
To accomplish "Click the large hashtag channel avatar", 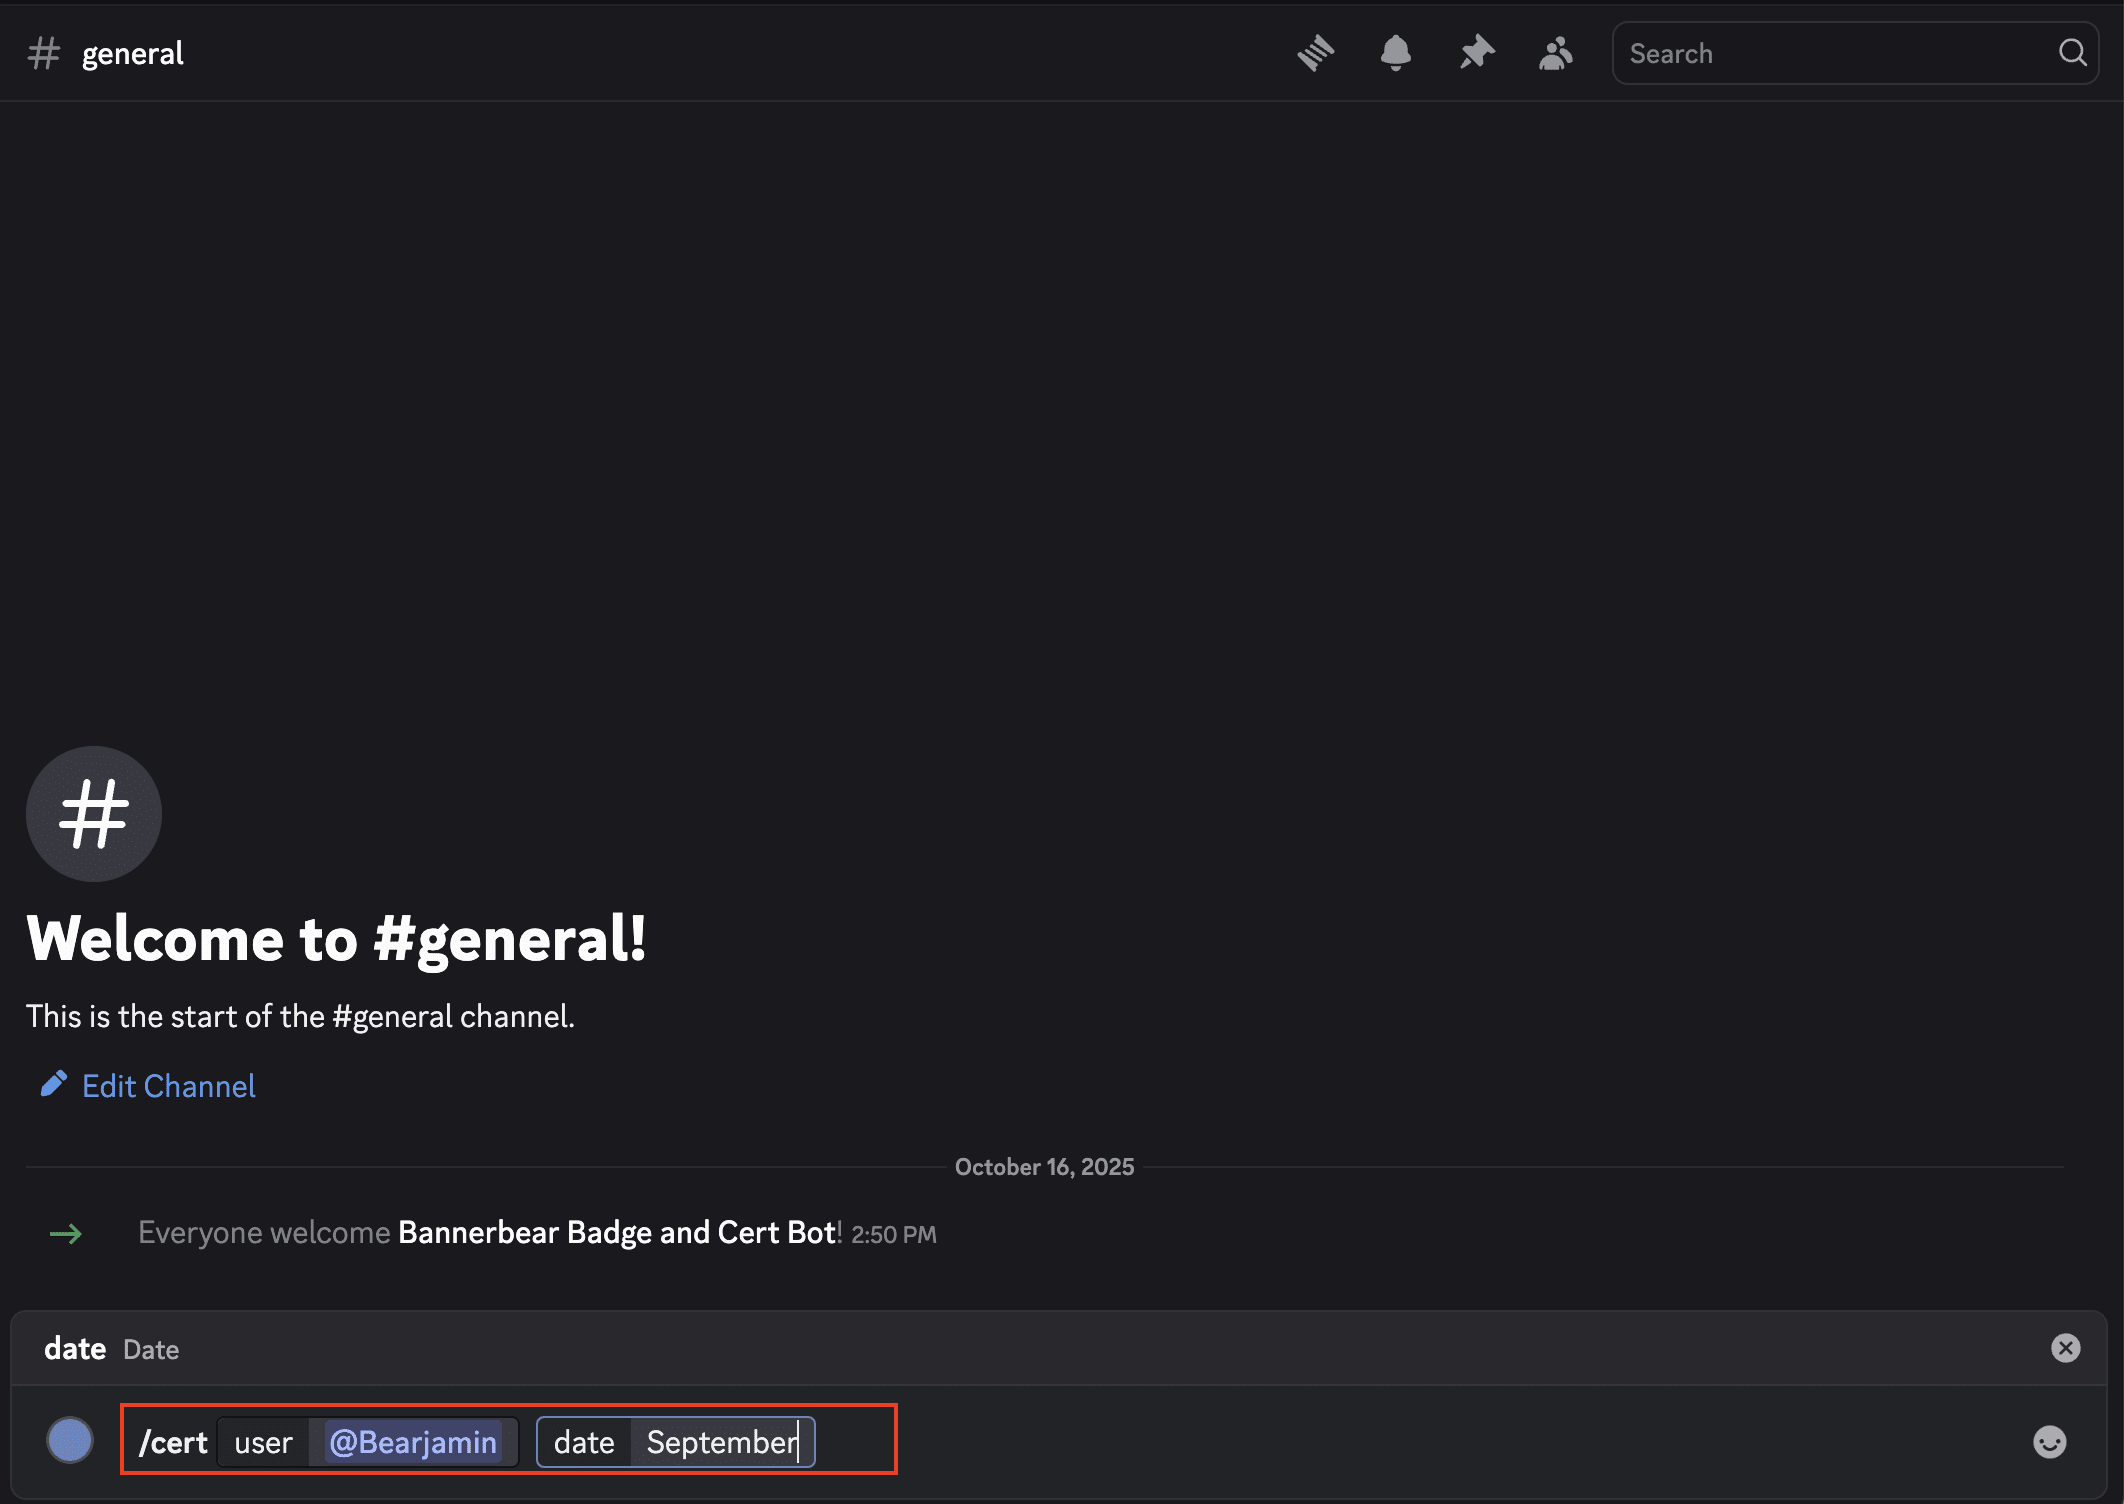I will tap(93, 814).
